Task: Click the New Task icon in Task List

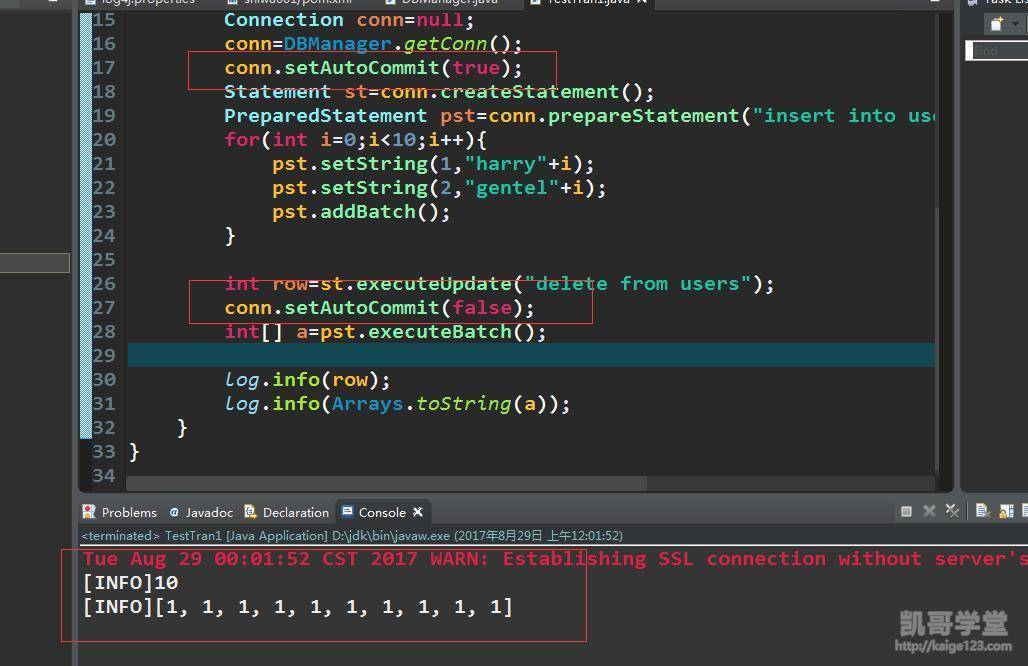Action: click(997, 24)
